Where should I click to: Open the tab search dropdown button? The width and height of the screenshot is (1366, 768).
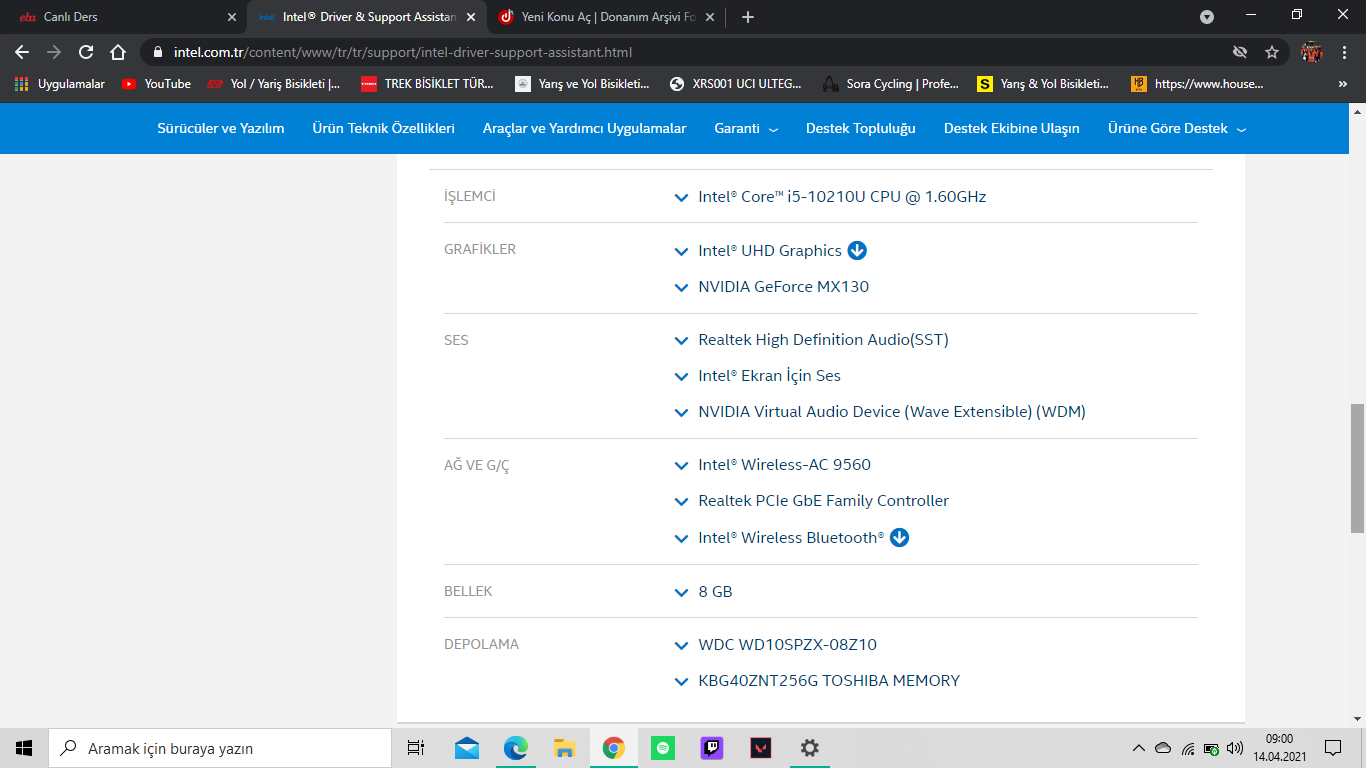point(1207,17)
